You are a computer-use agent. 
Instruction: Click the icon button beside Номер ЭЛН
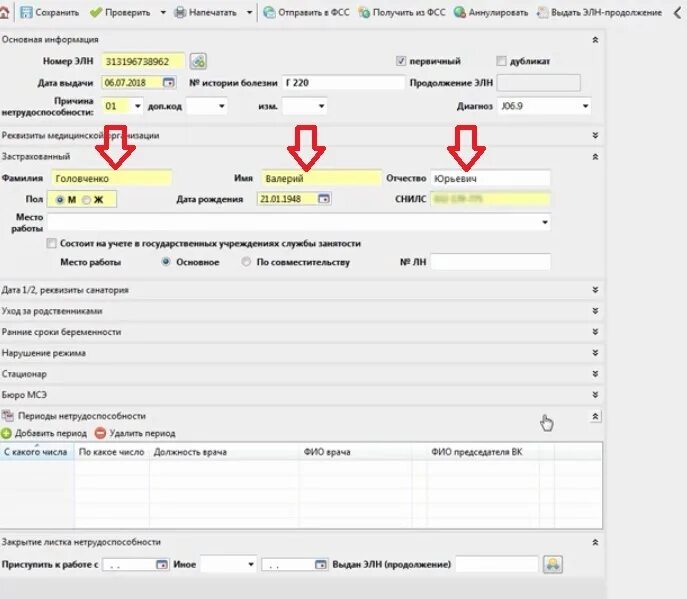pos(198,61)
